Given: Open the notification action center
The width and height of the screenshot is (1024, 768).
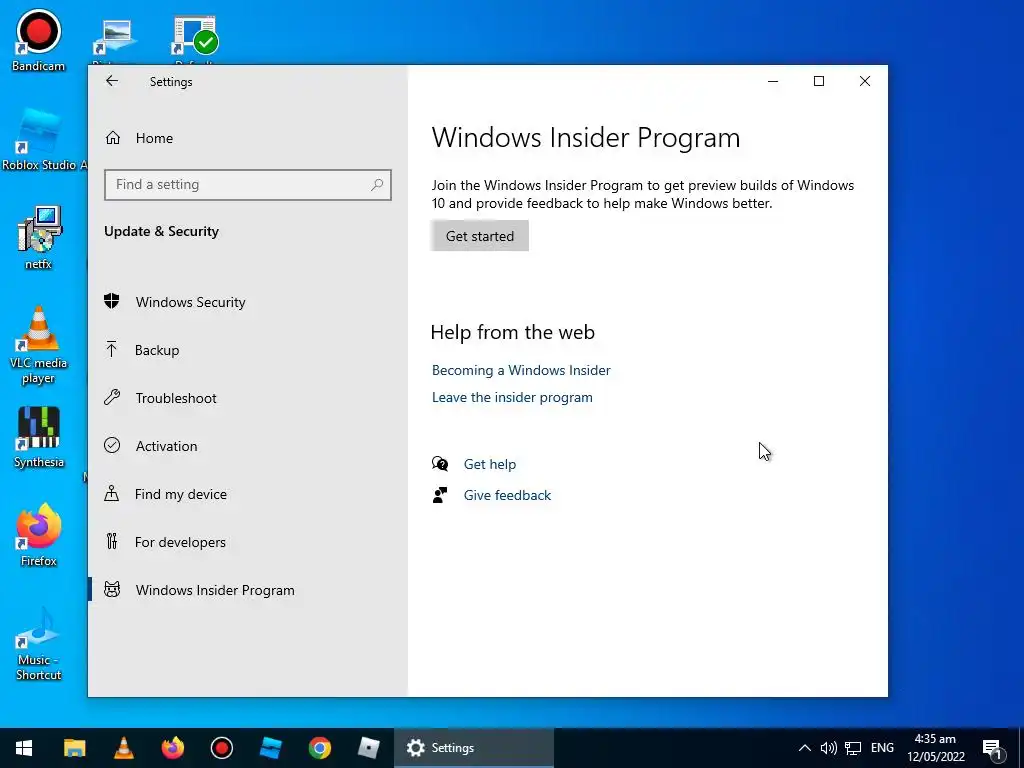Looking at the screenshot, I should tap(993, 748).
